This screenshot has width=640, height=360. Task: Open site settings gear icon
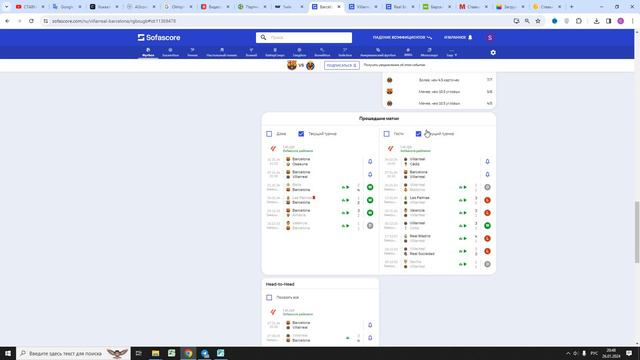(x=493, y=53)
